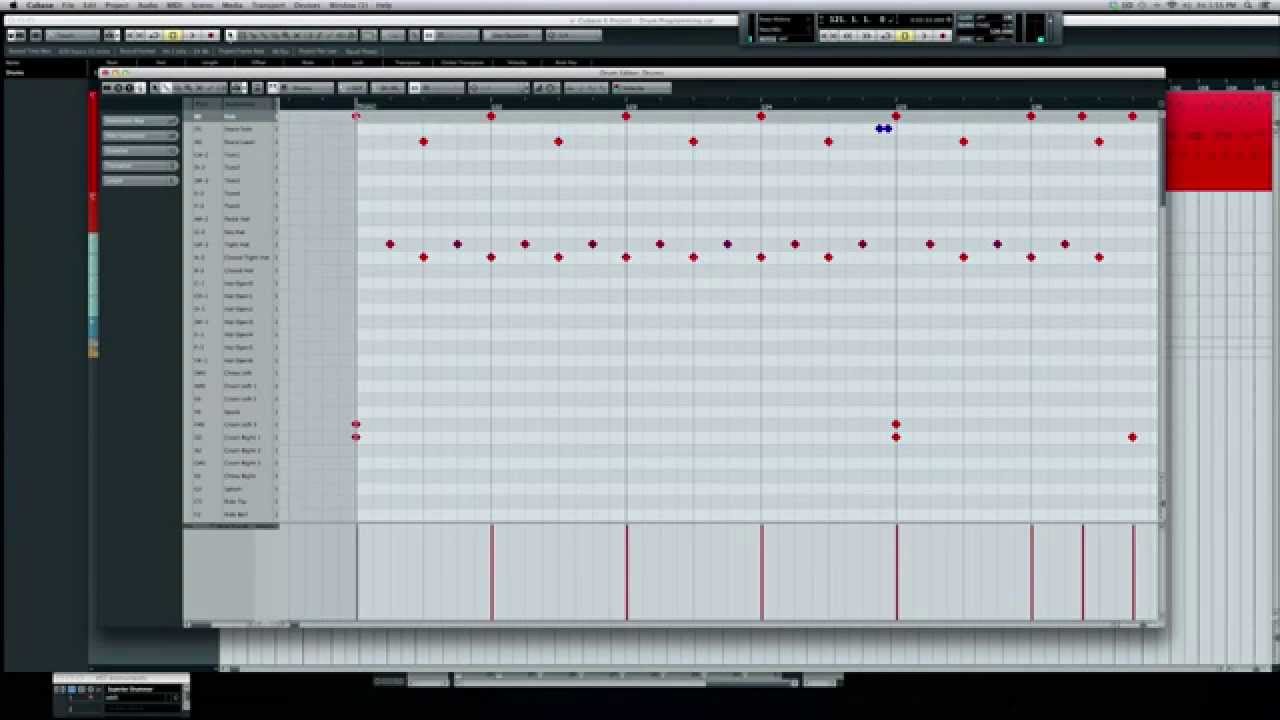Open the Project menu
Viewport: 1280px width, 720px height.
tap(117, 5)
